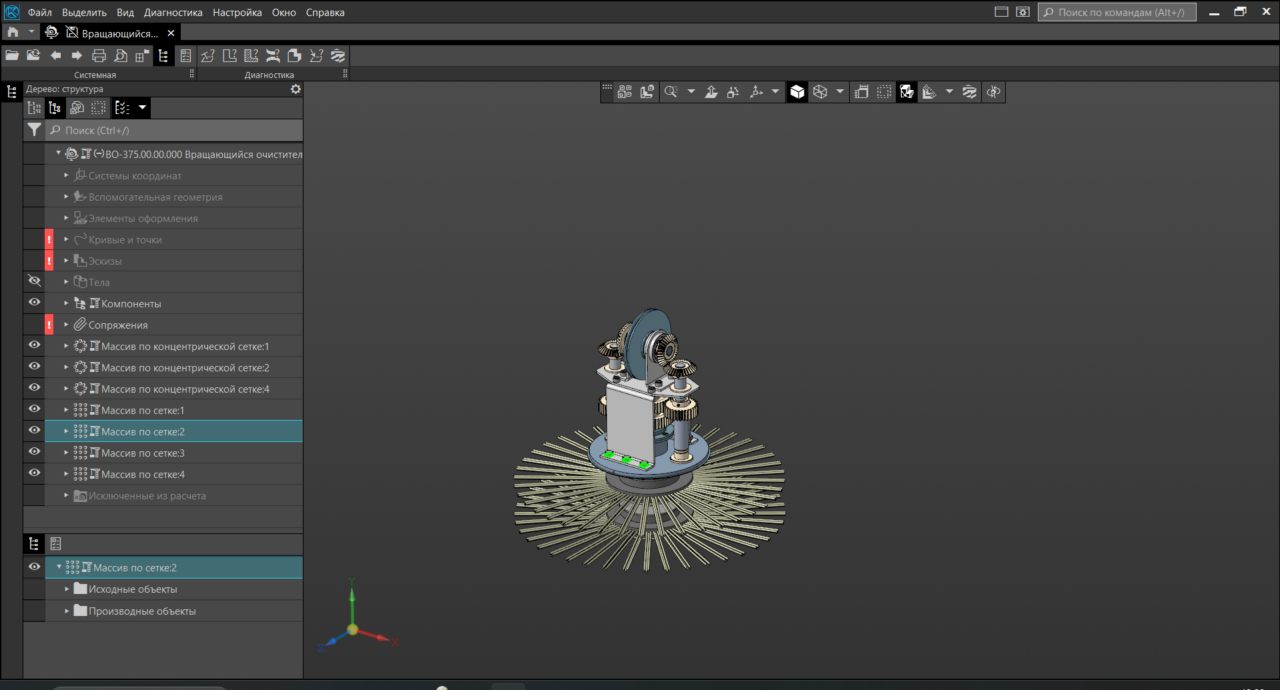Click the zoom magnifier in view toolbar
1280x690 pixels.
coord(670,92)
